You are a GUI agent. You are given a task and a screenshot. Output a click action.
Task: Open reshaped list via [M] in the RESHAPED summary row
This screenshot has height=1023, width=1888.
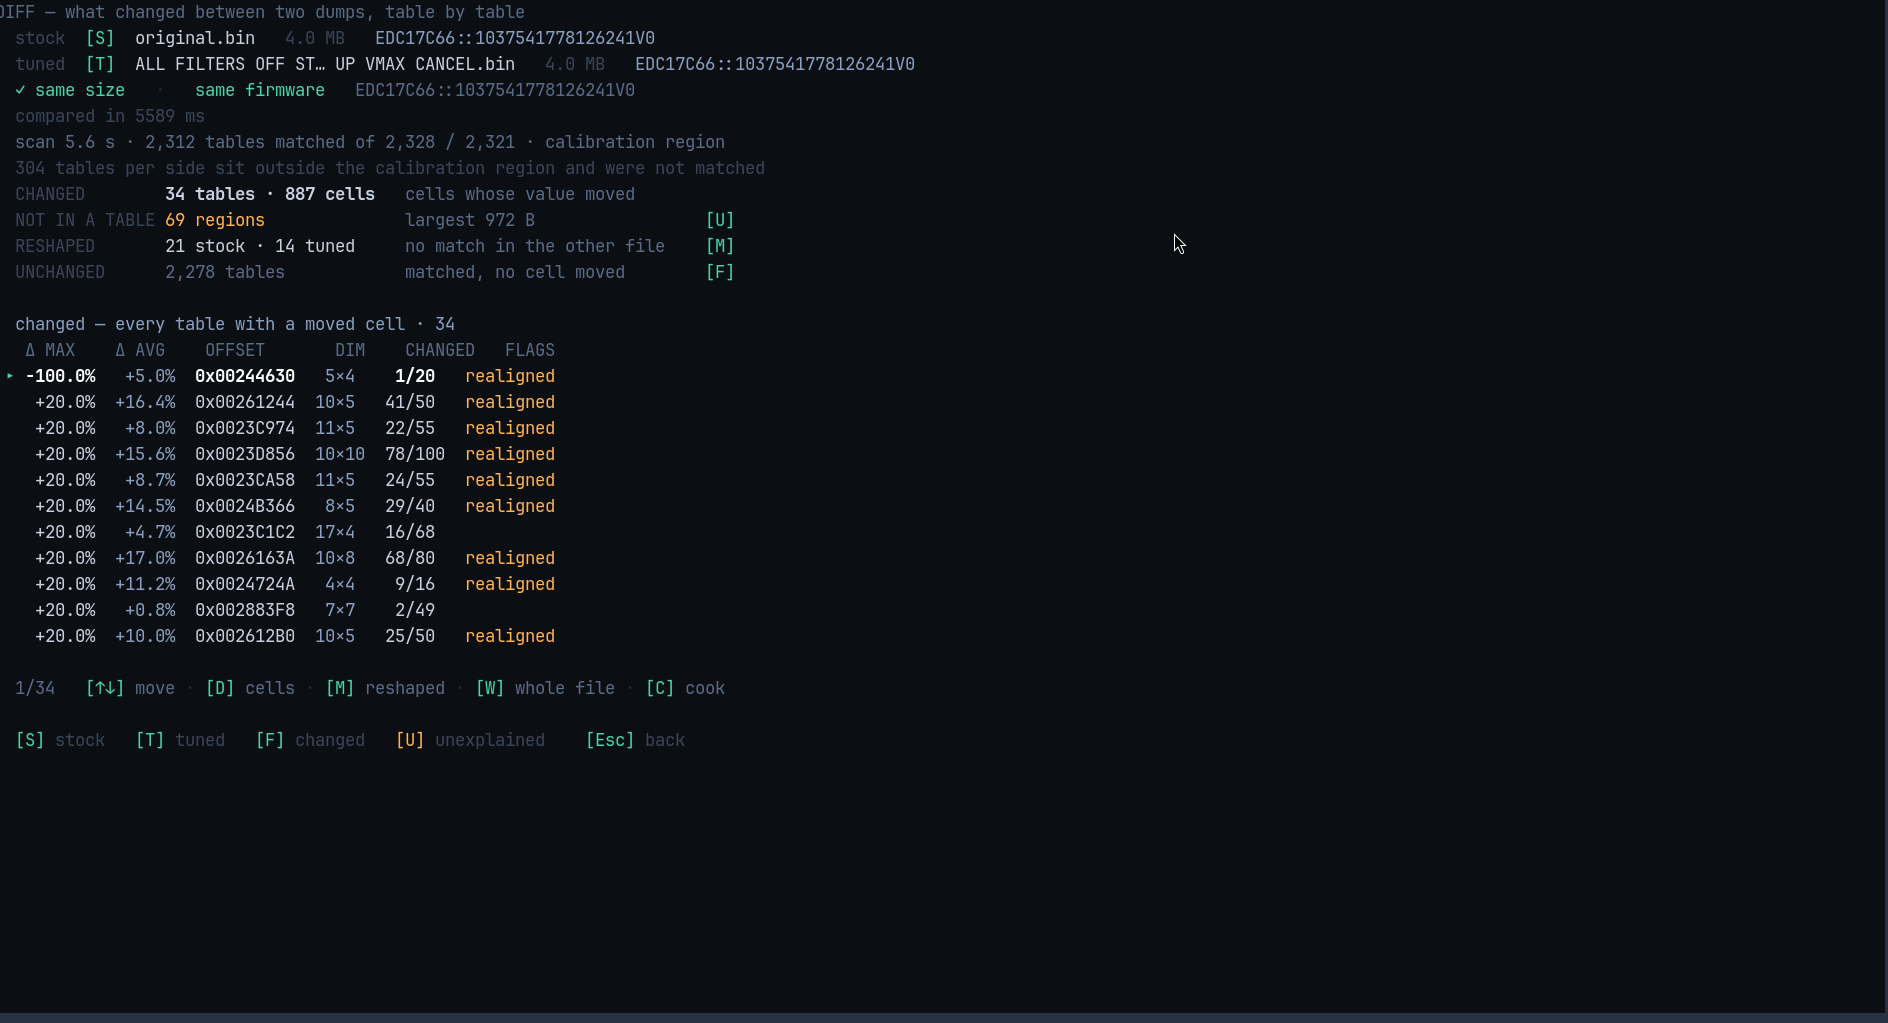pyautogui.click(x=720, y=246)
